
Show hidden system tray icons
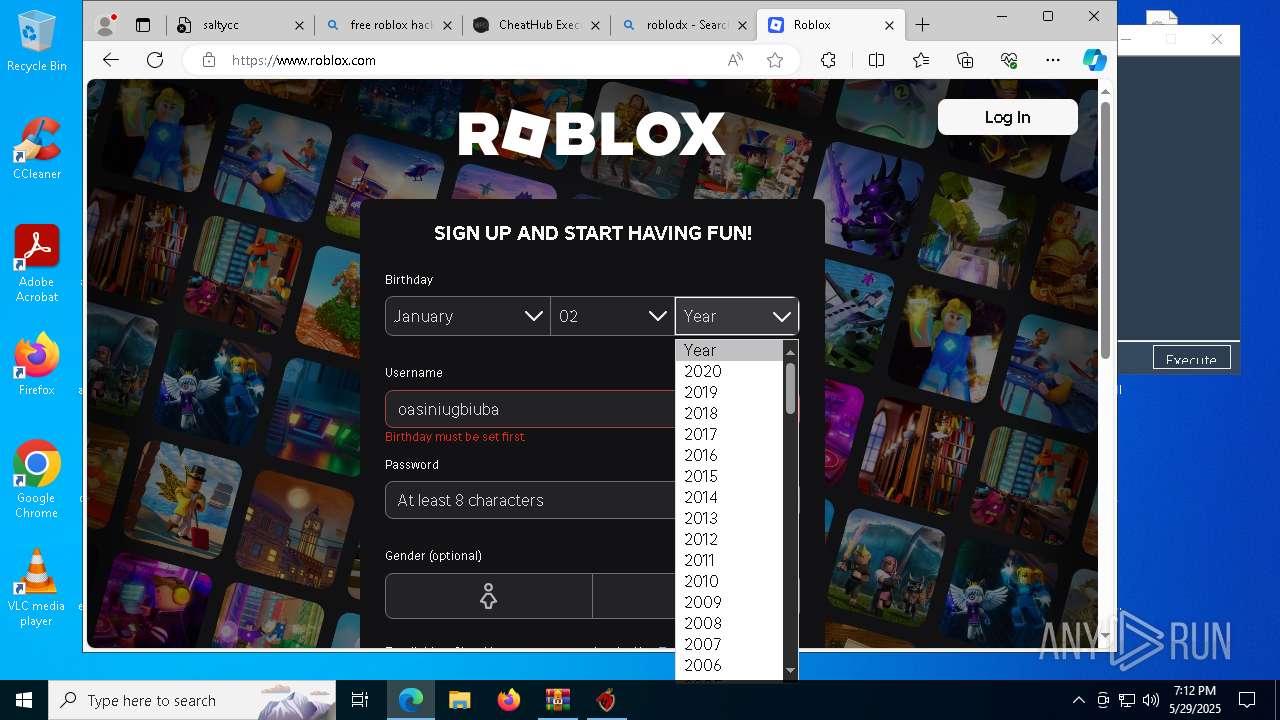pos(1078,700)
